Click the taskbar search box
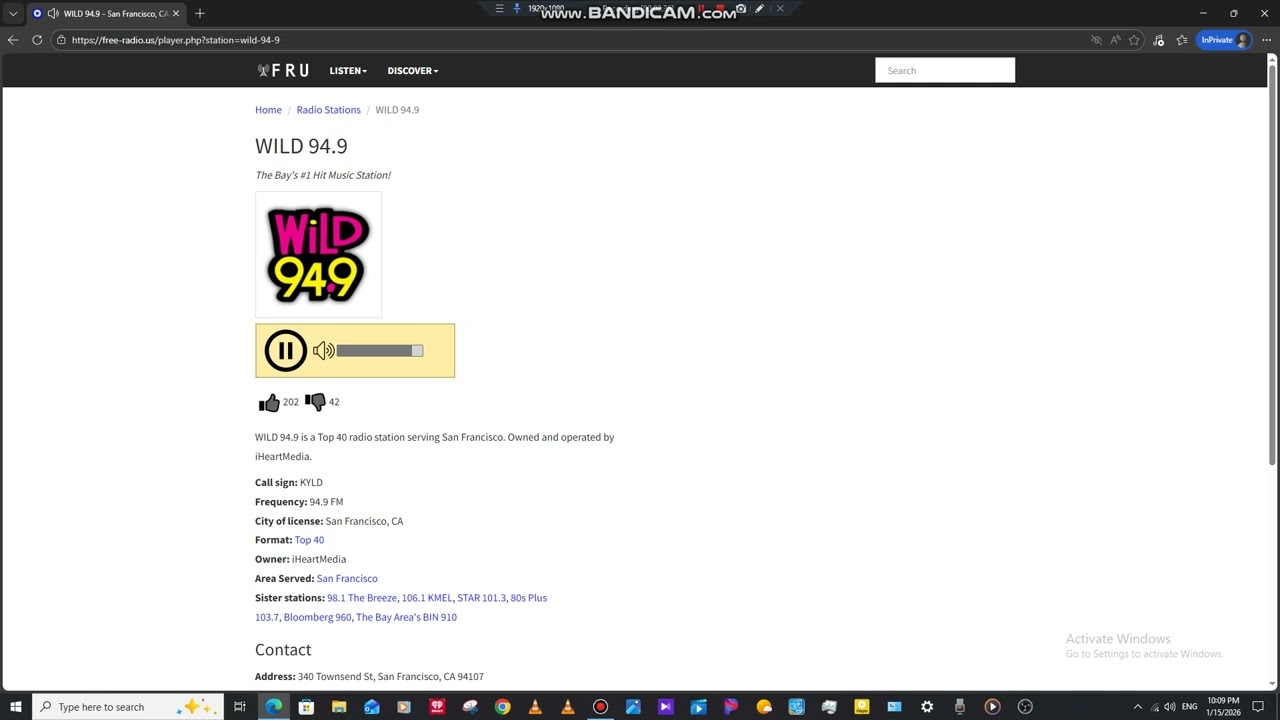The height and width of the screenshot is (720, 1280). coord(129,707)
